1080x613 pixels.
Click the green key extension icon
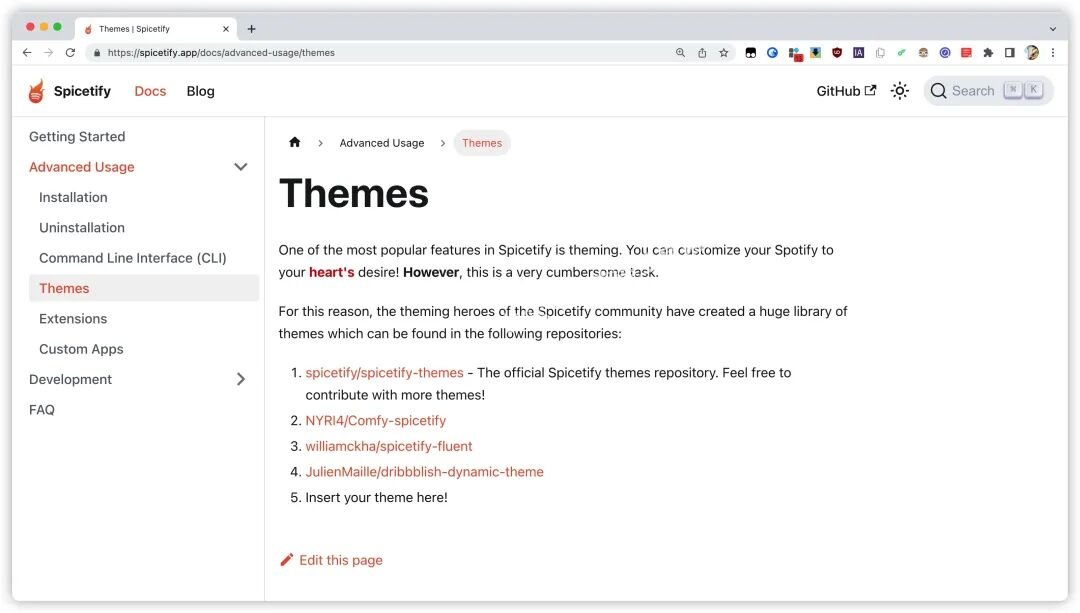(902, 52)
